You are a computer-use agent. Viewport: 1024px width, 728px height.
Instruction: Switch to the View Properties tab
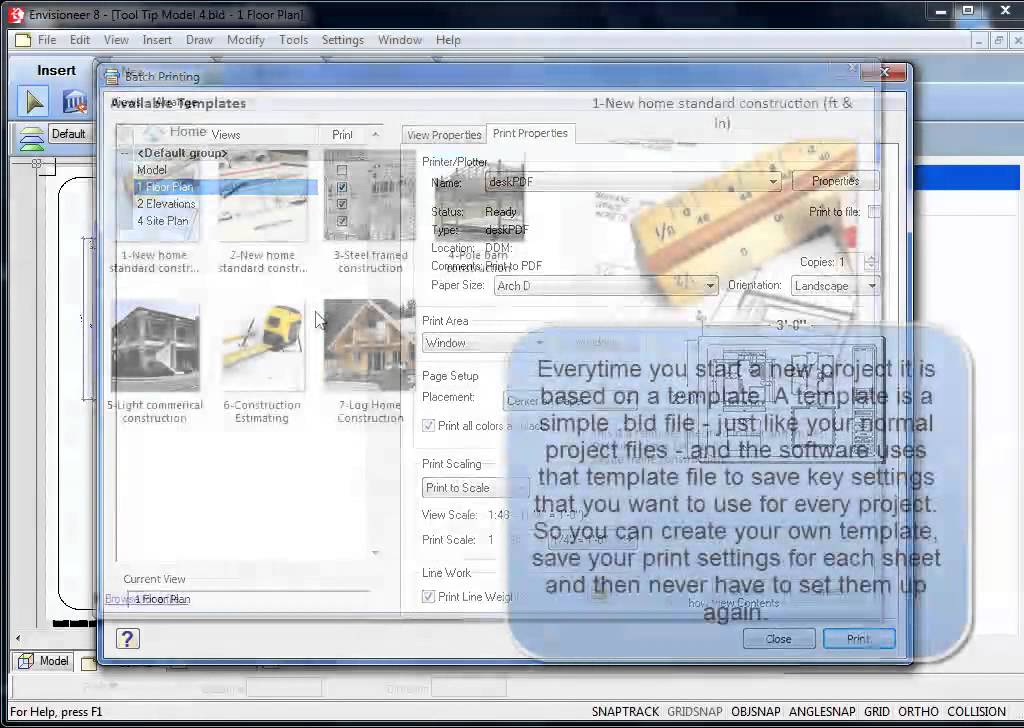pyautogui.click(x=444, y=135)
